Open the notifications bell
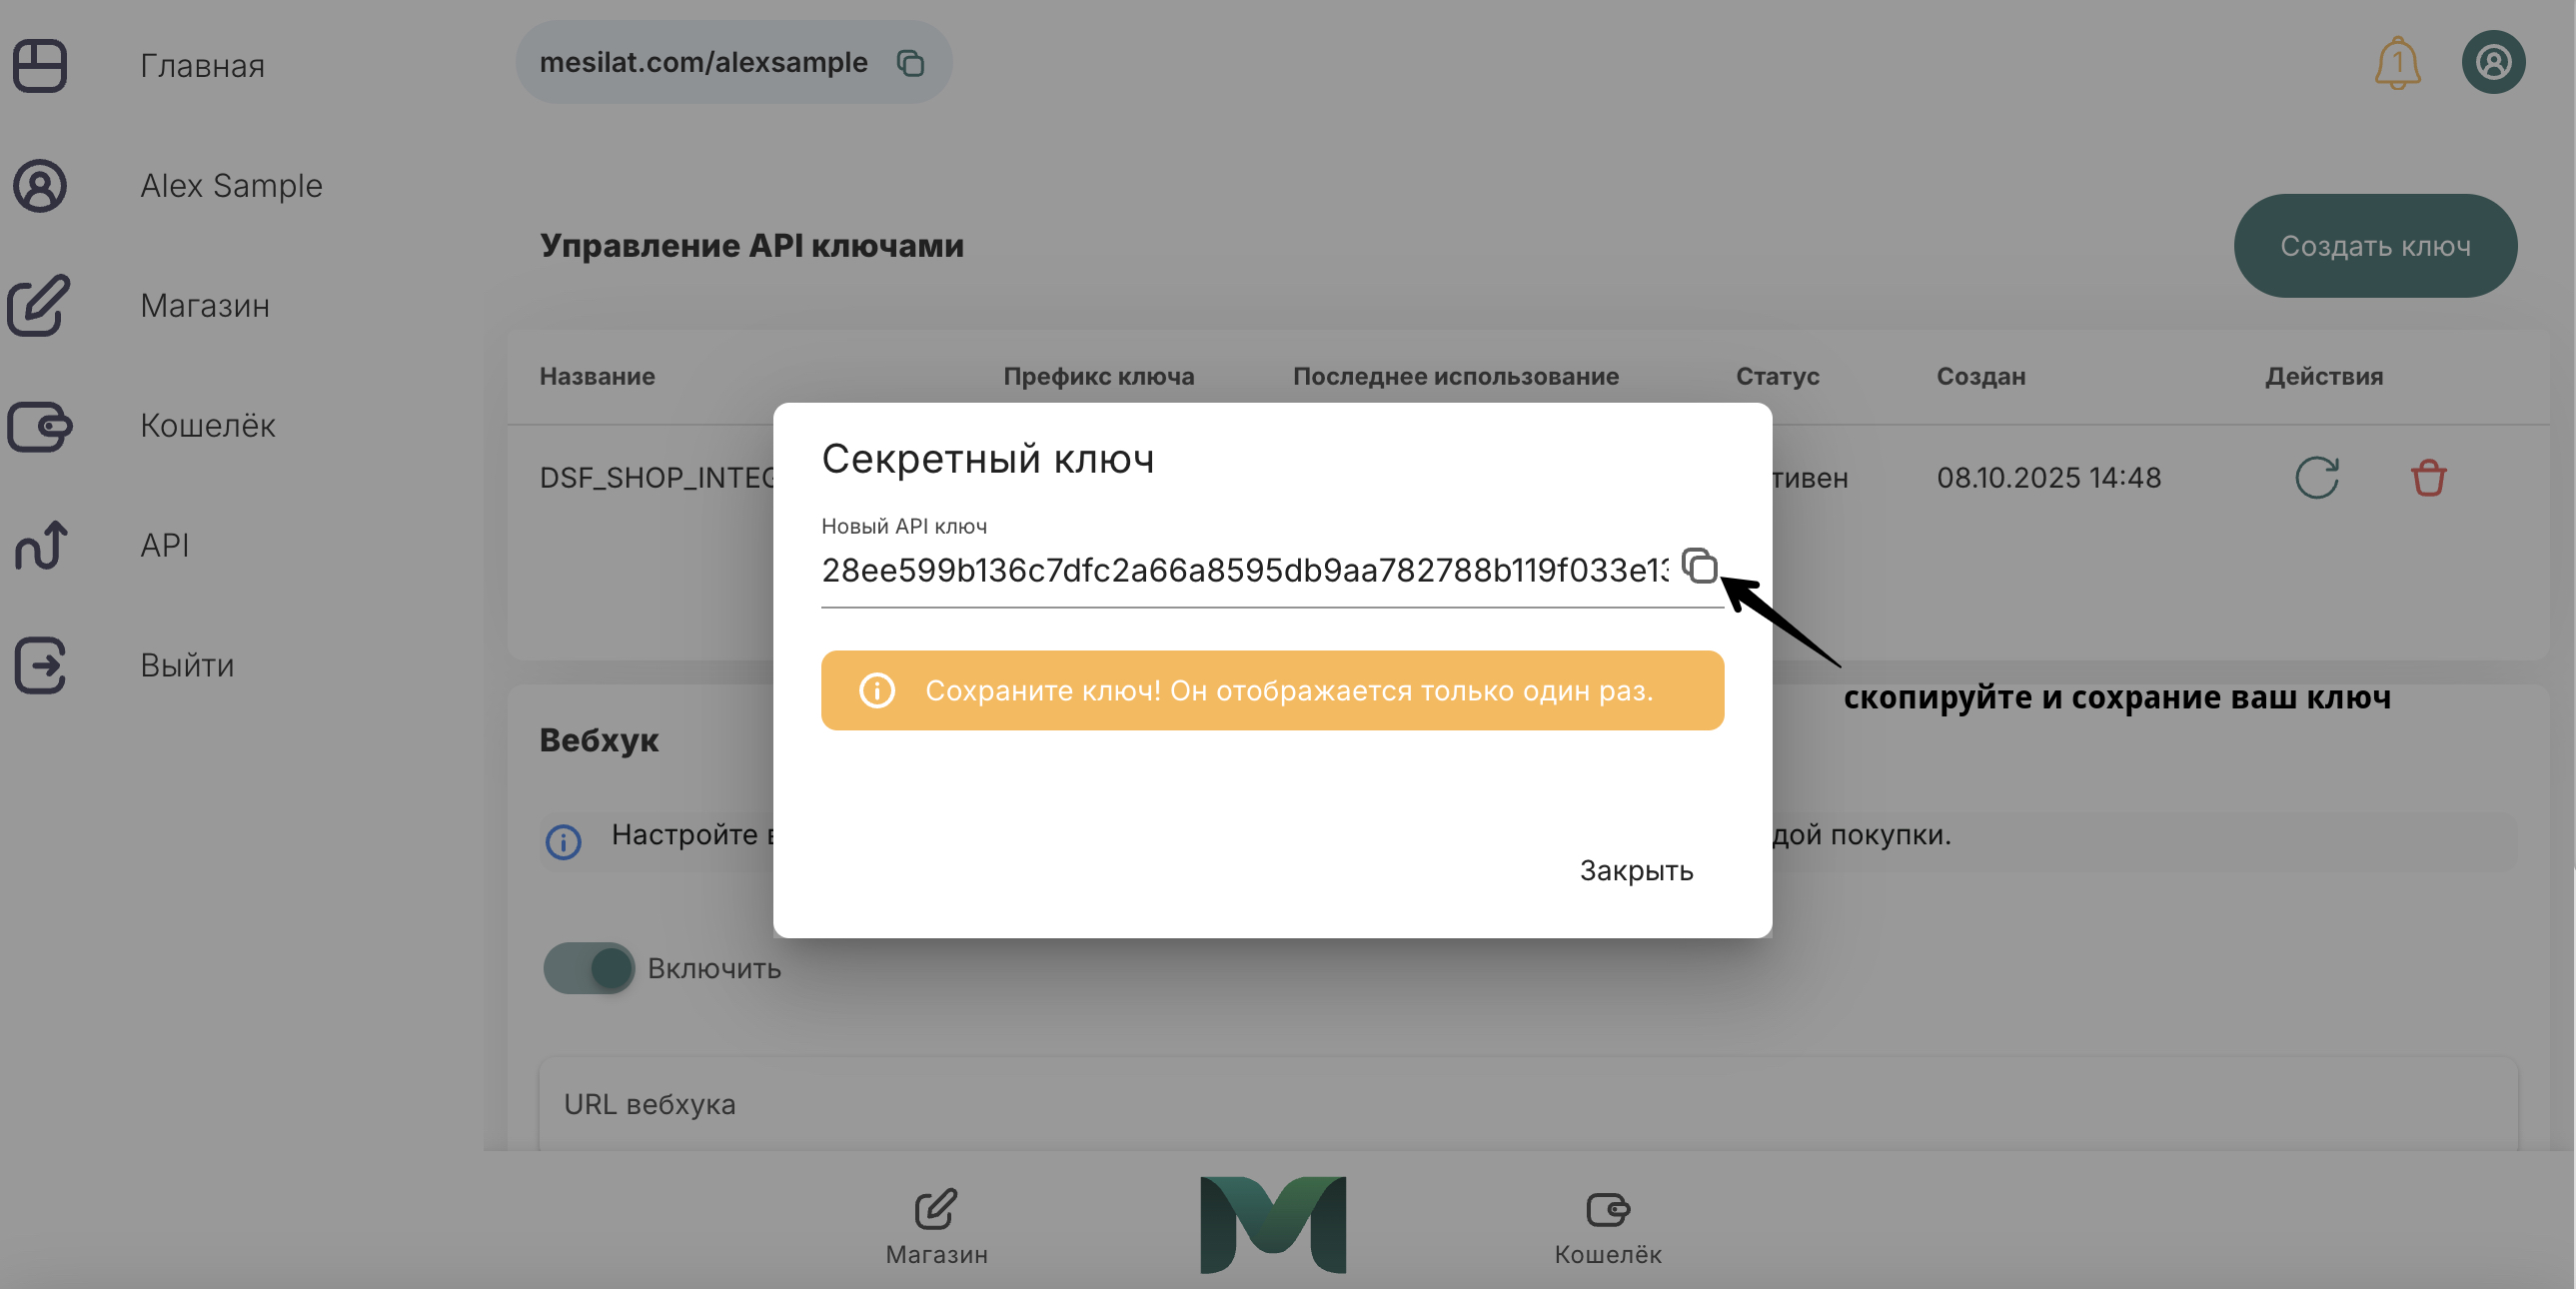This screenshot has height=1289, width=2576. pos(2399,62)
